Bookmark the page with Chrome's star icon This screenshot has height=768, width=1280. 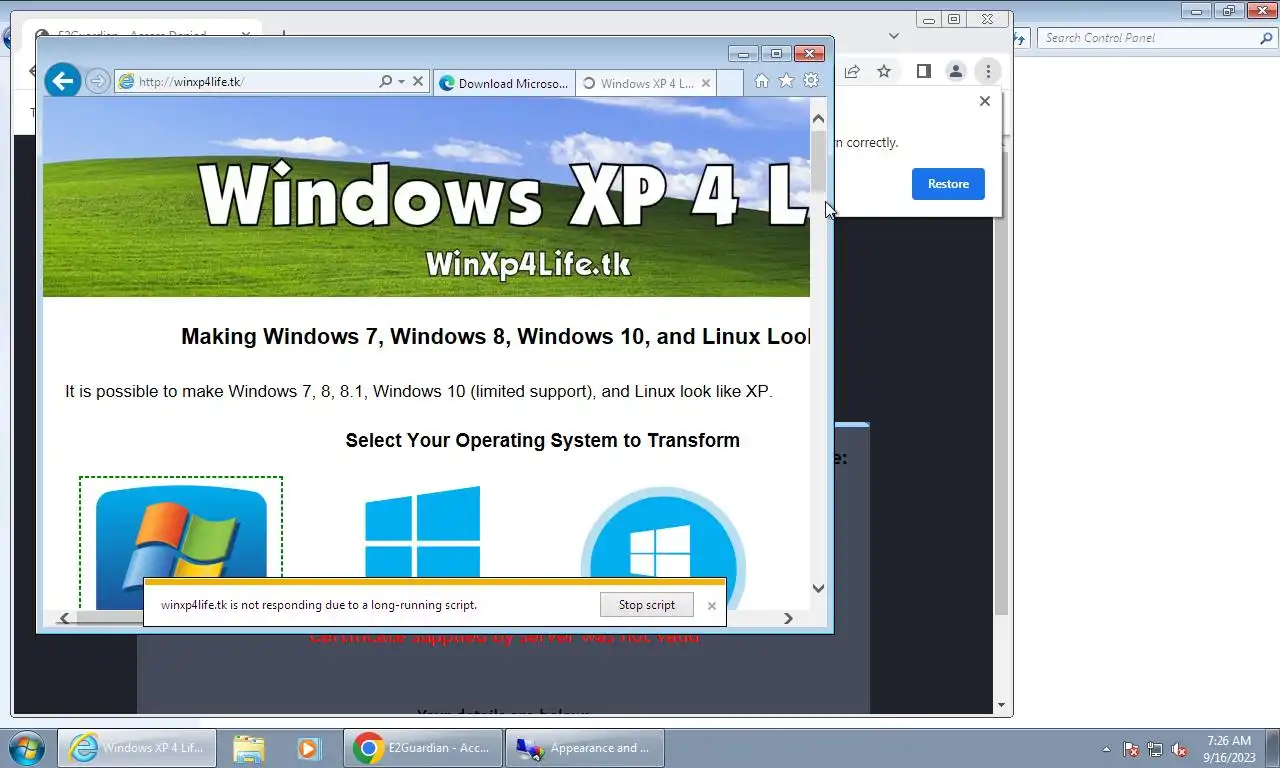(884, 71)
